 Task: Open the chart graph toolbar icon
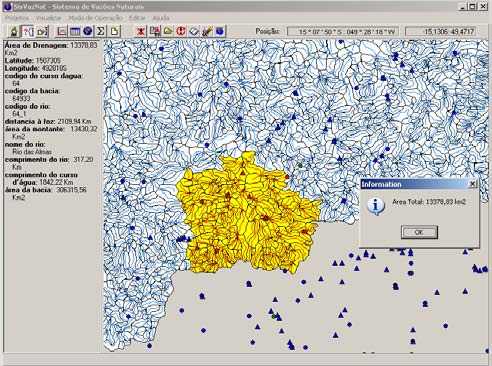(x=62, y=31)
